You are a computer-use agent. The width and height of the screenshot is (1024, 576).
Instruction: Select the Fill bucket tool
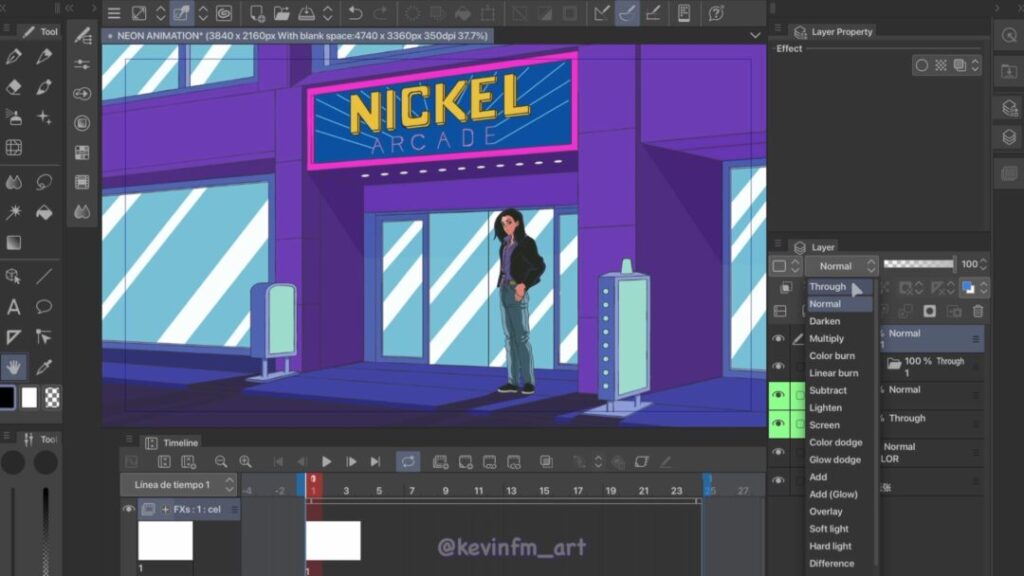pyautogui.click(x=44, y=212)
